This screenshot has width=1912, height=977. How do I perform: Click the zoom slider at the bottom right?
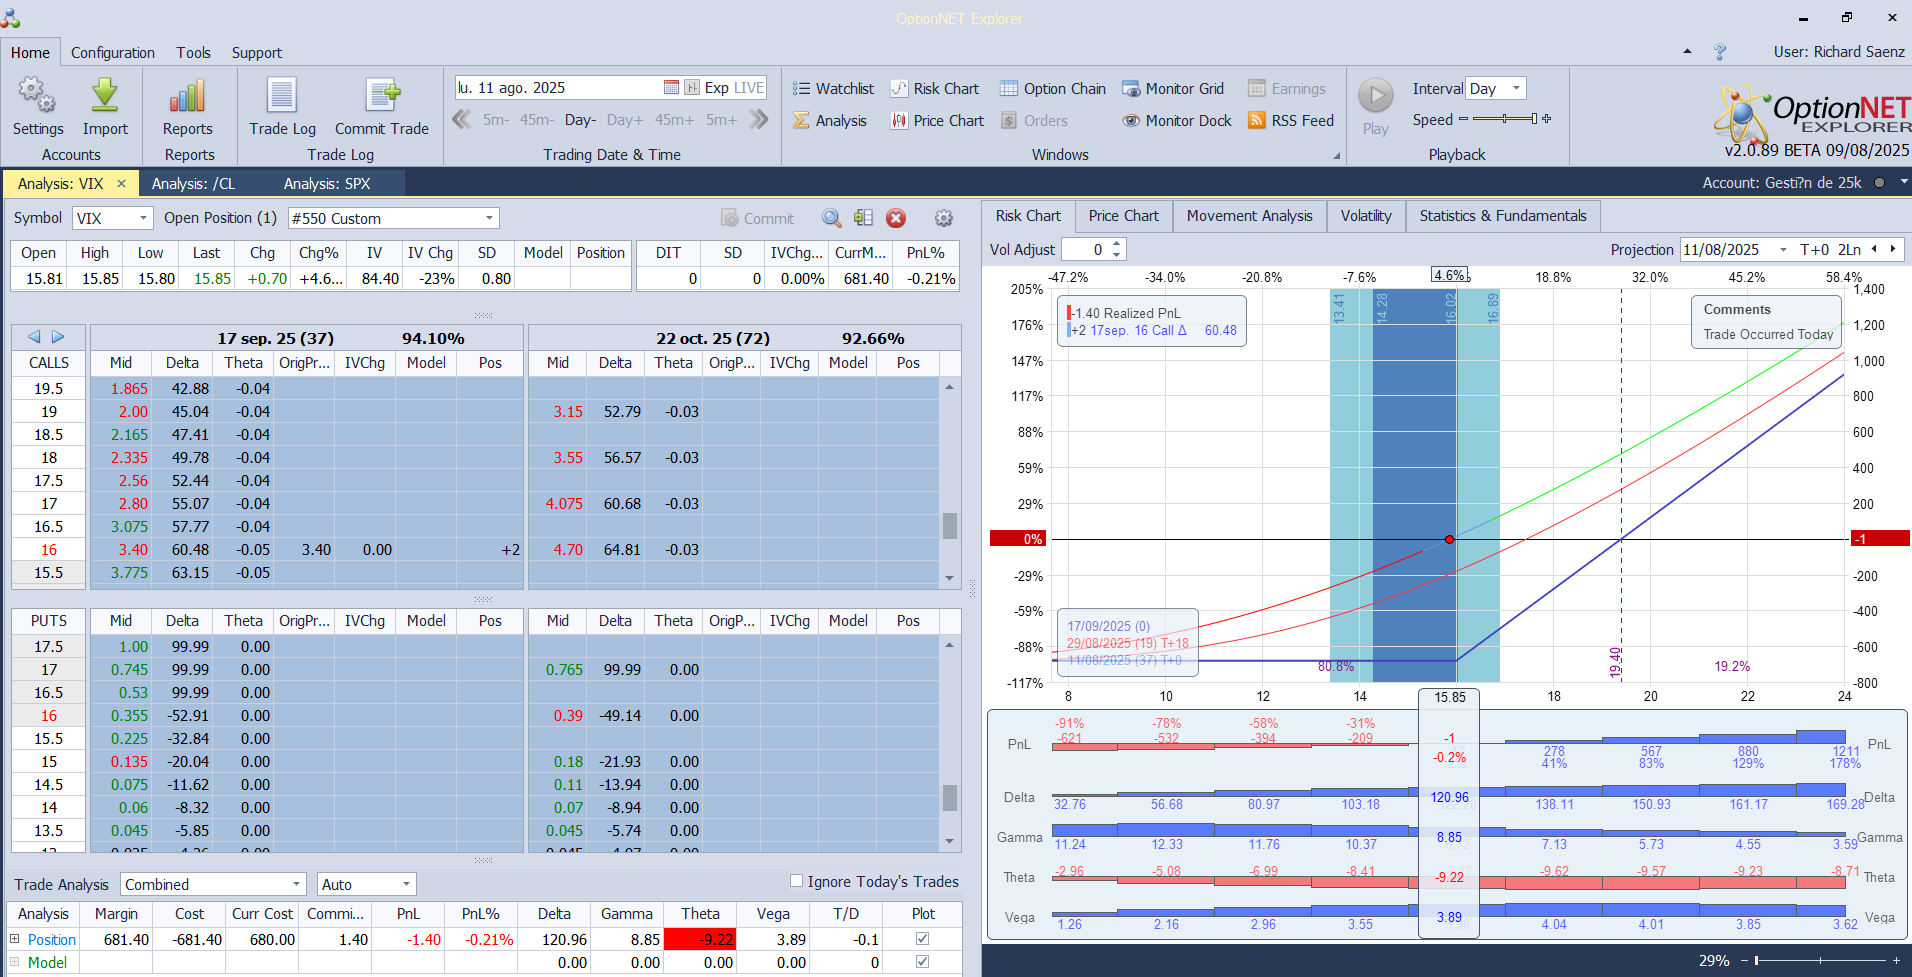click(1820, 961)
